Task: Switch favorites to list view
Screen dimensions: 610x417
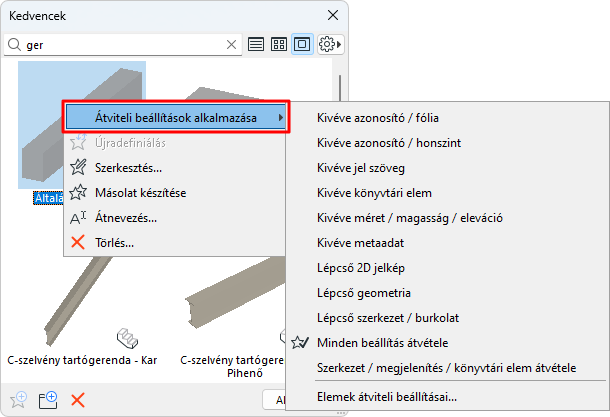Action: click(x=256, y=45)
